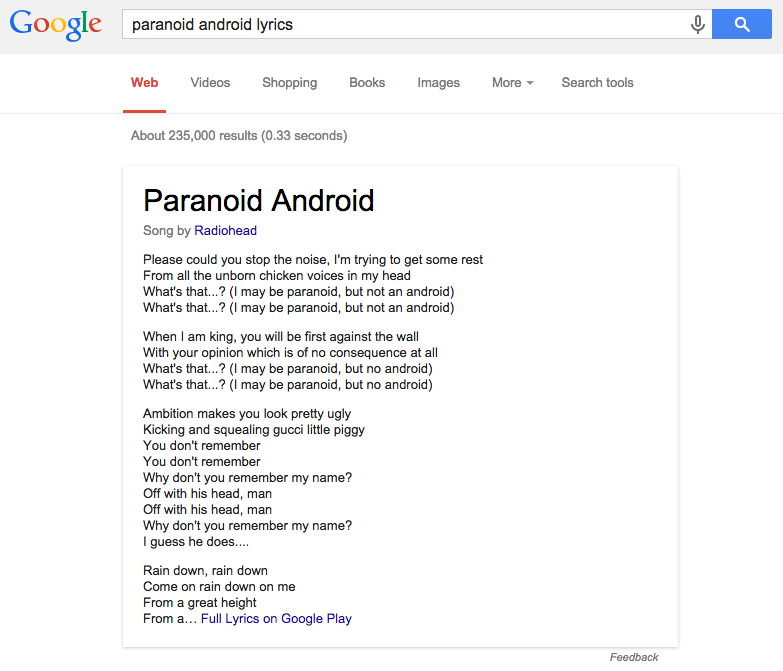This screenshot has width=783, height=671.
Task: Expand the More dropdown menu
Action: point(512,83)
